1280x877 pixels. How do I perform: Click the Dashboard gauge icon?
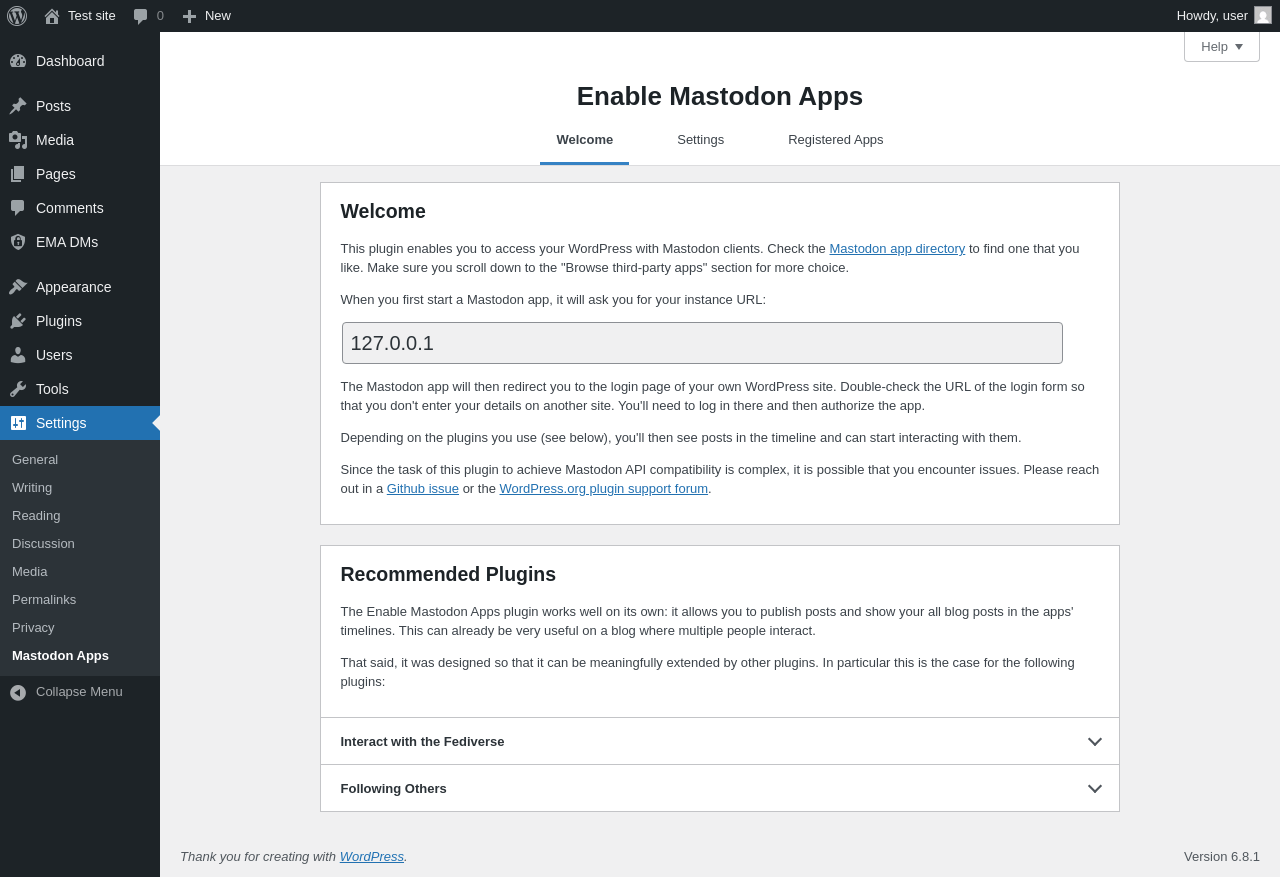(18, 61)
